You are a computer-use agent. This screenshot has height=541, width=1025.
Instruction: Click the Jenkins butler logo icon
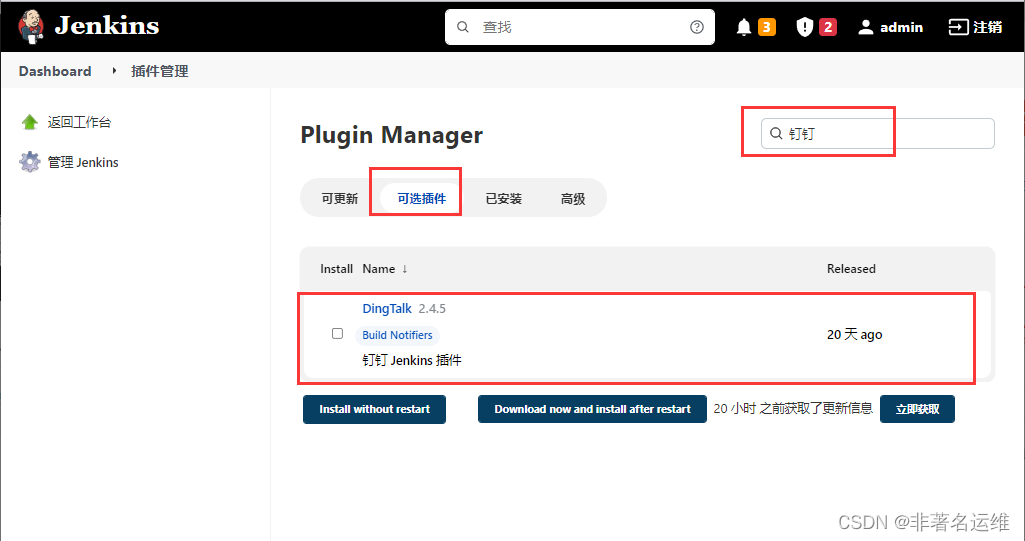(x=31, y=27)
